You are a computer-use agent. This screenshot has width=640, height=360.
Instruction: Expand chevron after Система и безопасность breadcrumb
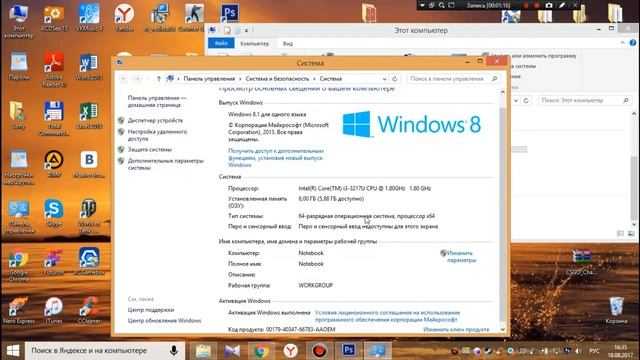[314, 79]
